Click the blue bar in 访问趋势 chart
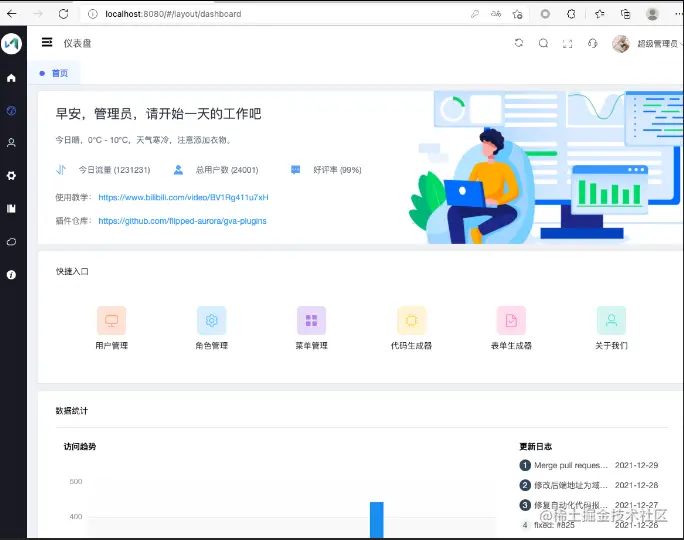This screenshot has width=684, height=540. pos(377,520)
